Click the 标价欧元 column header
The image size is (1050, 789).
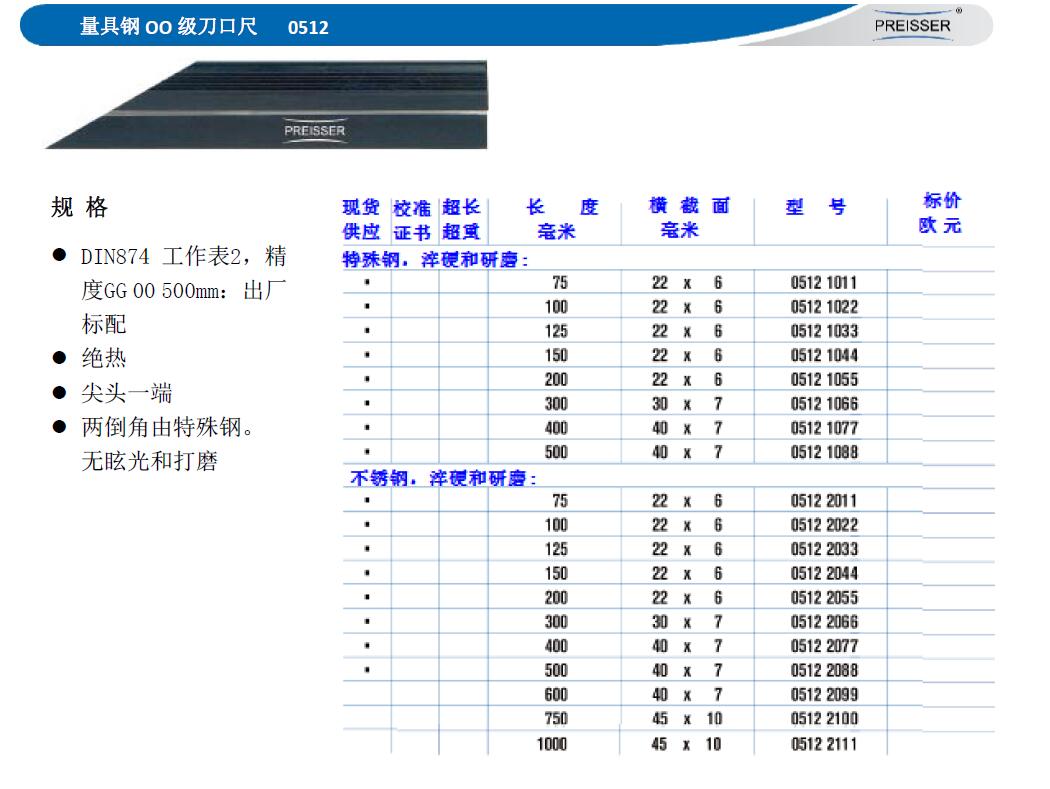(x=940, y=213)
